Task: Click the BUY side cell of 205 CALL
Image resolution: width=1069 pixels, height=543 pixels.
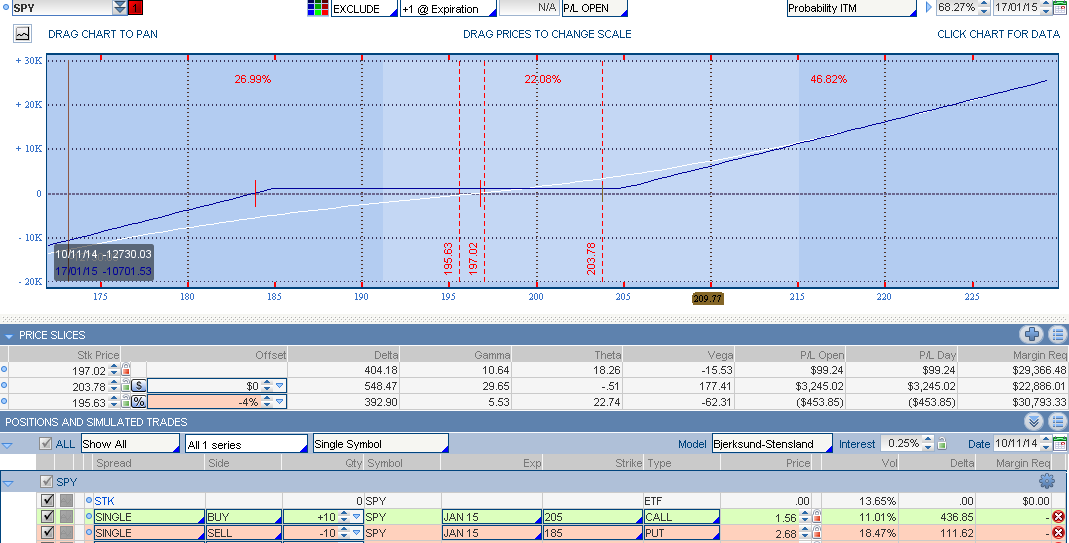Action: pos(242,517)
